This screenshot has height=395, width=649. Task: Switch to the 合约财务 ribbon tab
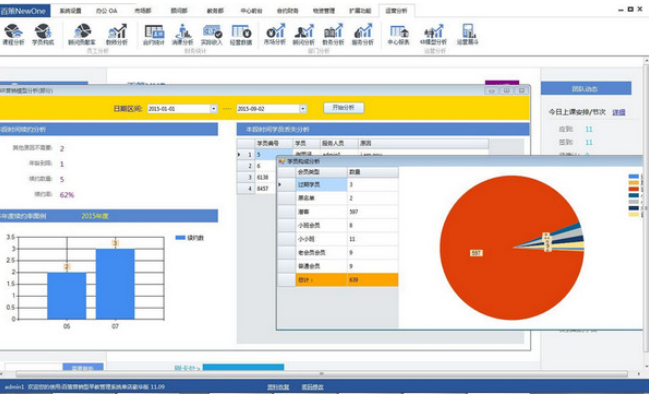point(288,11)
